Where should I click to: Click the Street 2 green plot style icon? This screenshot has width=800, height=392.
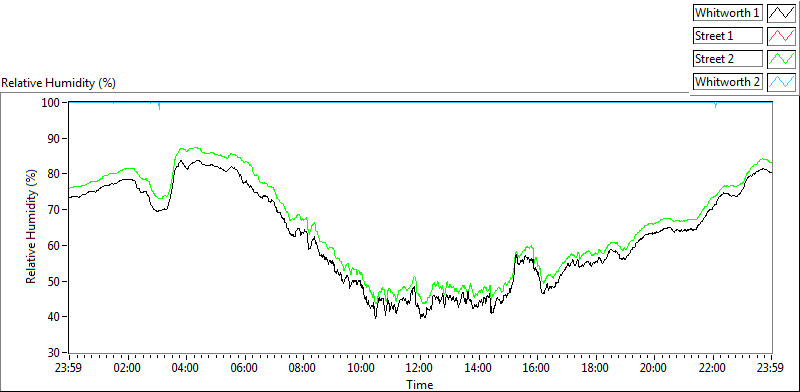[x=781, y=59]
